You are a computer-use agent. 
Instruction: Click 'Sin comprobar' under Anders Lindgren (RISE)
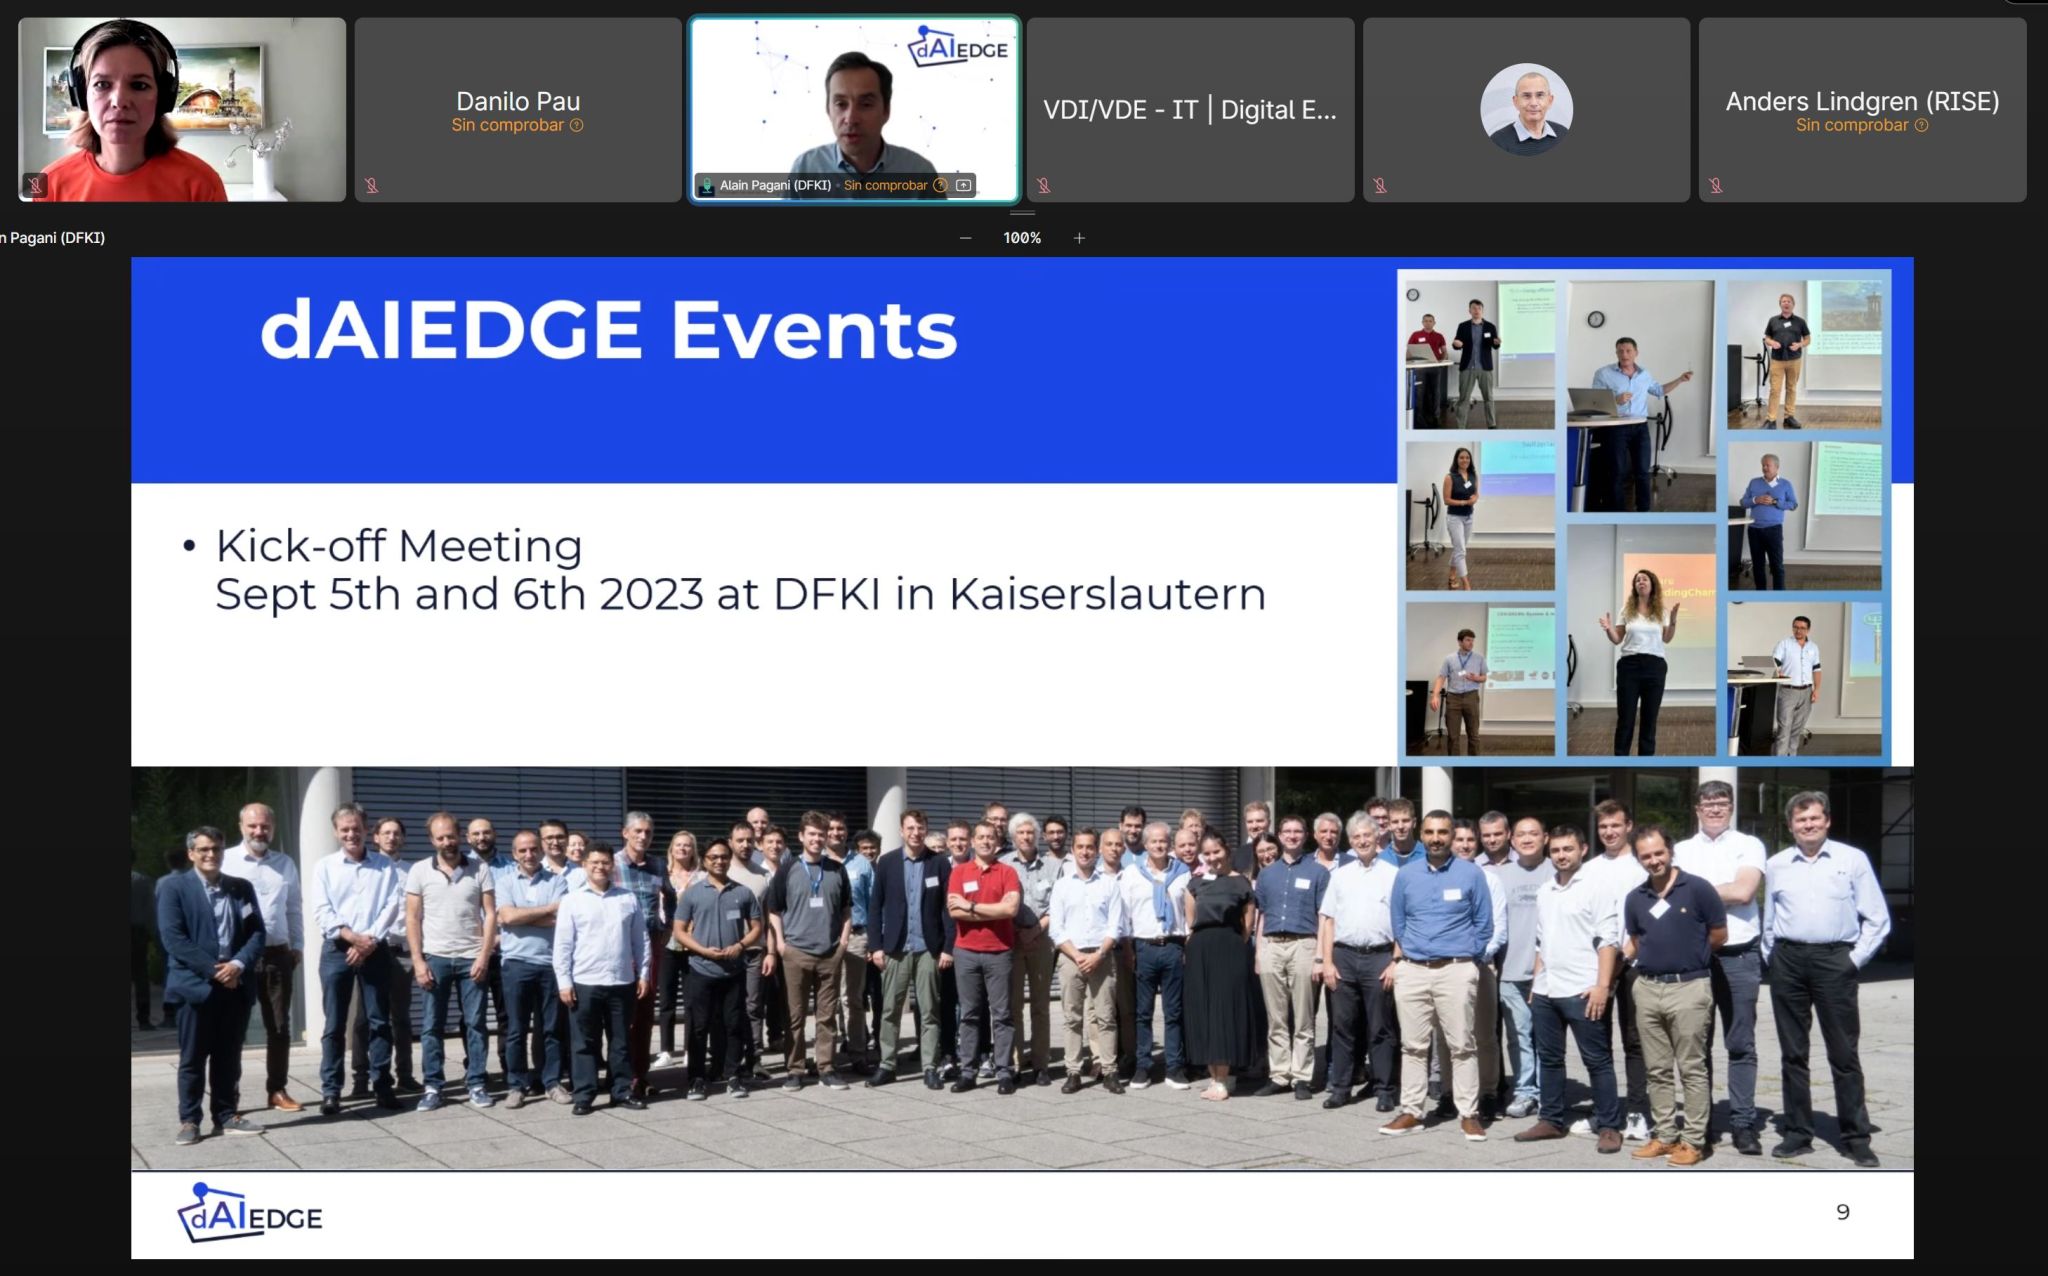point(1852,125)
